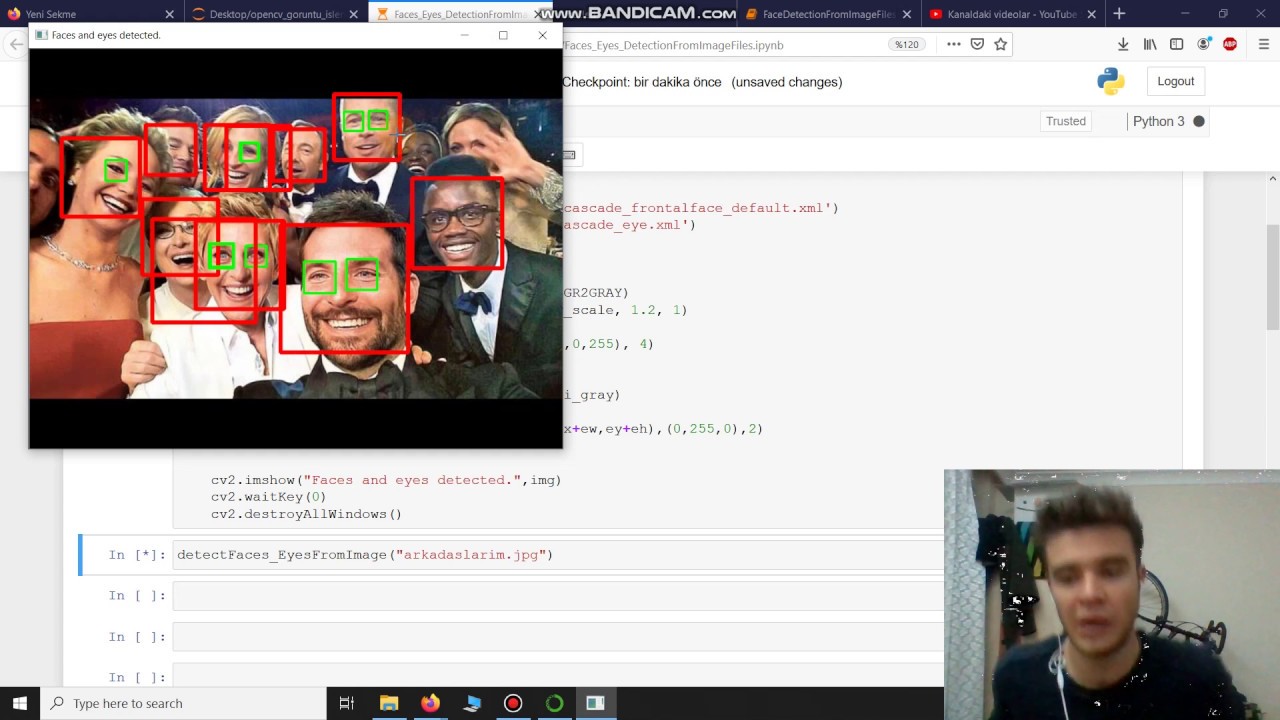Image resolution: width=1280 pixels, height=720 pixels.
Task: Close the Kanaldaki videolar YouTube tab
Action: tap(1091, 14)
